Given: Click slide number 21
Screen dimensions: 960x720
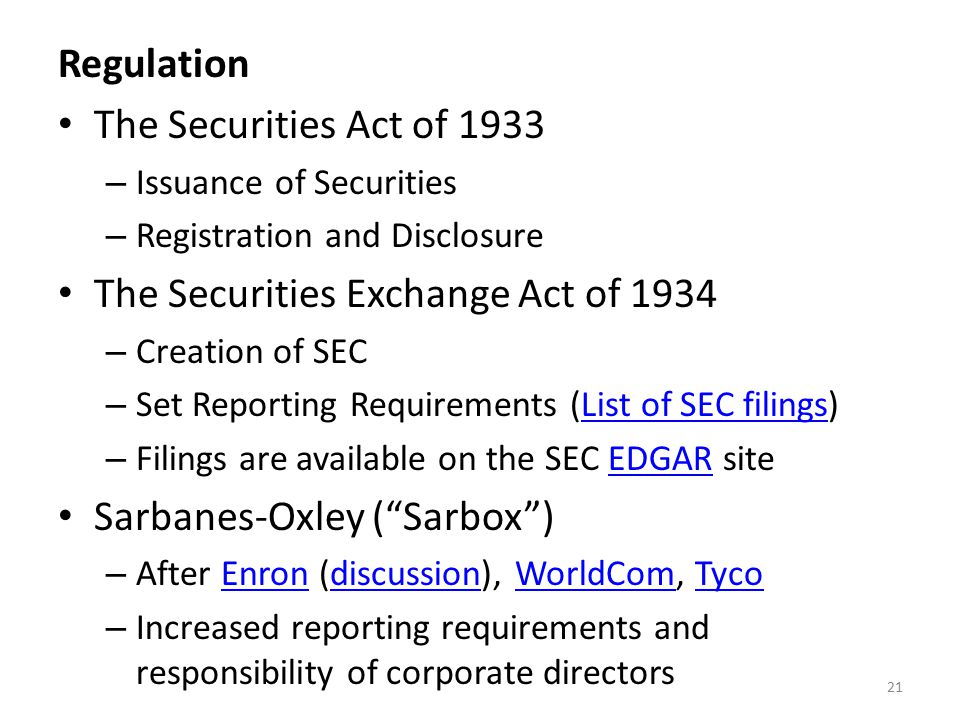Looking at the screenshot, I should [x=894, y=688].
